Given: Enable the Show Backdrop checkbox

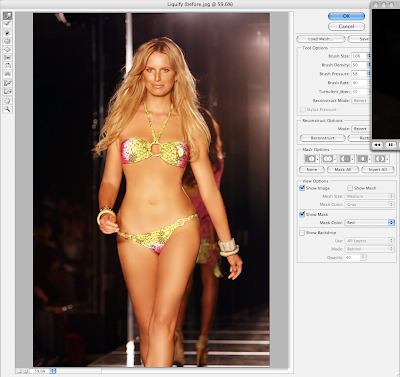Looking at the screenshot, I should (302, 233).
